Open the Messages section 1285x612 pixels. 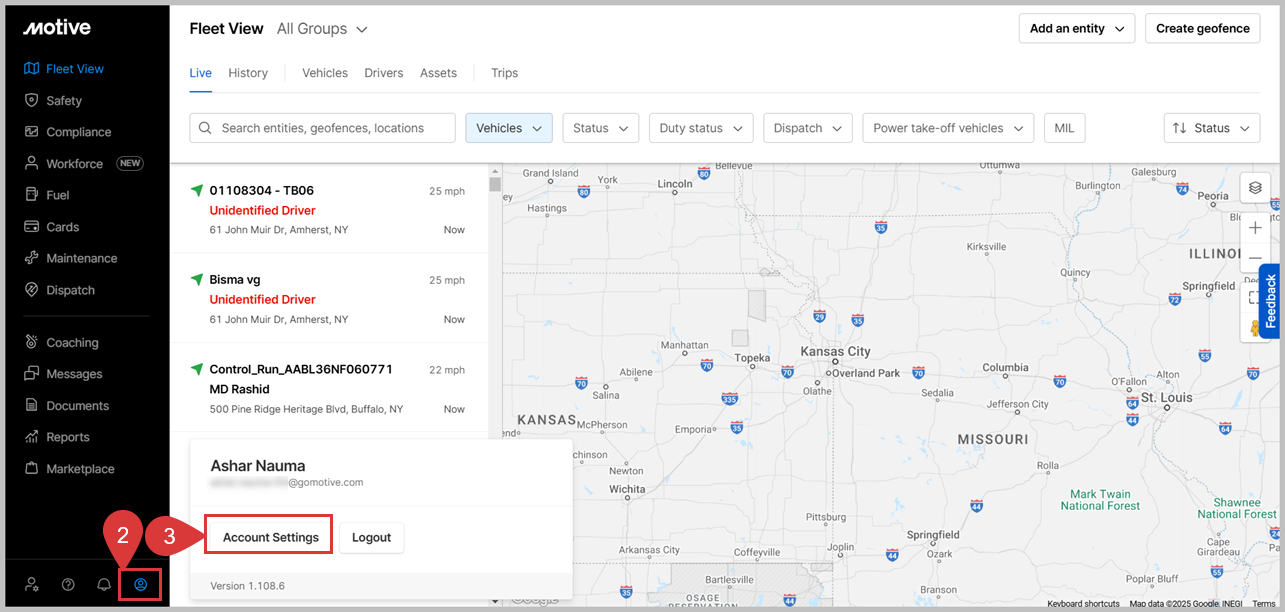click(63, 374)
